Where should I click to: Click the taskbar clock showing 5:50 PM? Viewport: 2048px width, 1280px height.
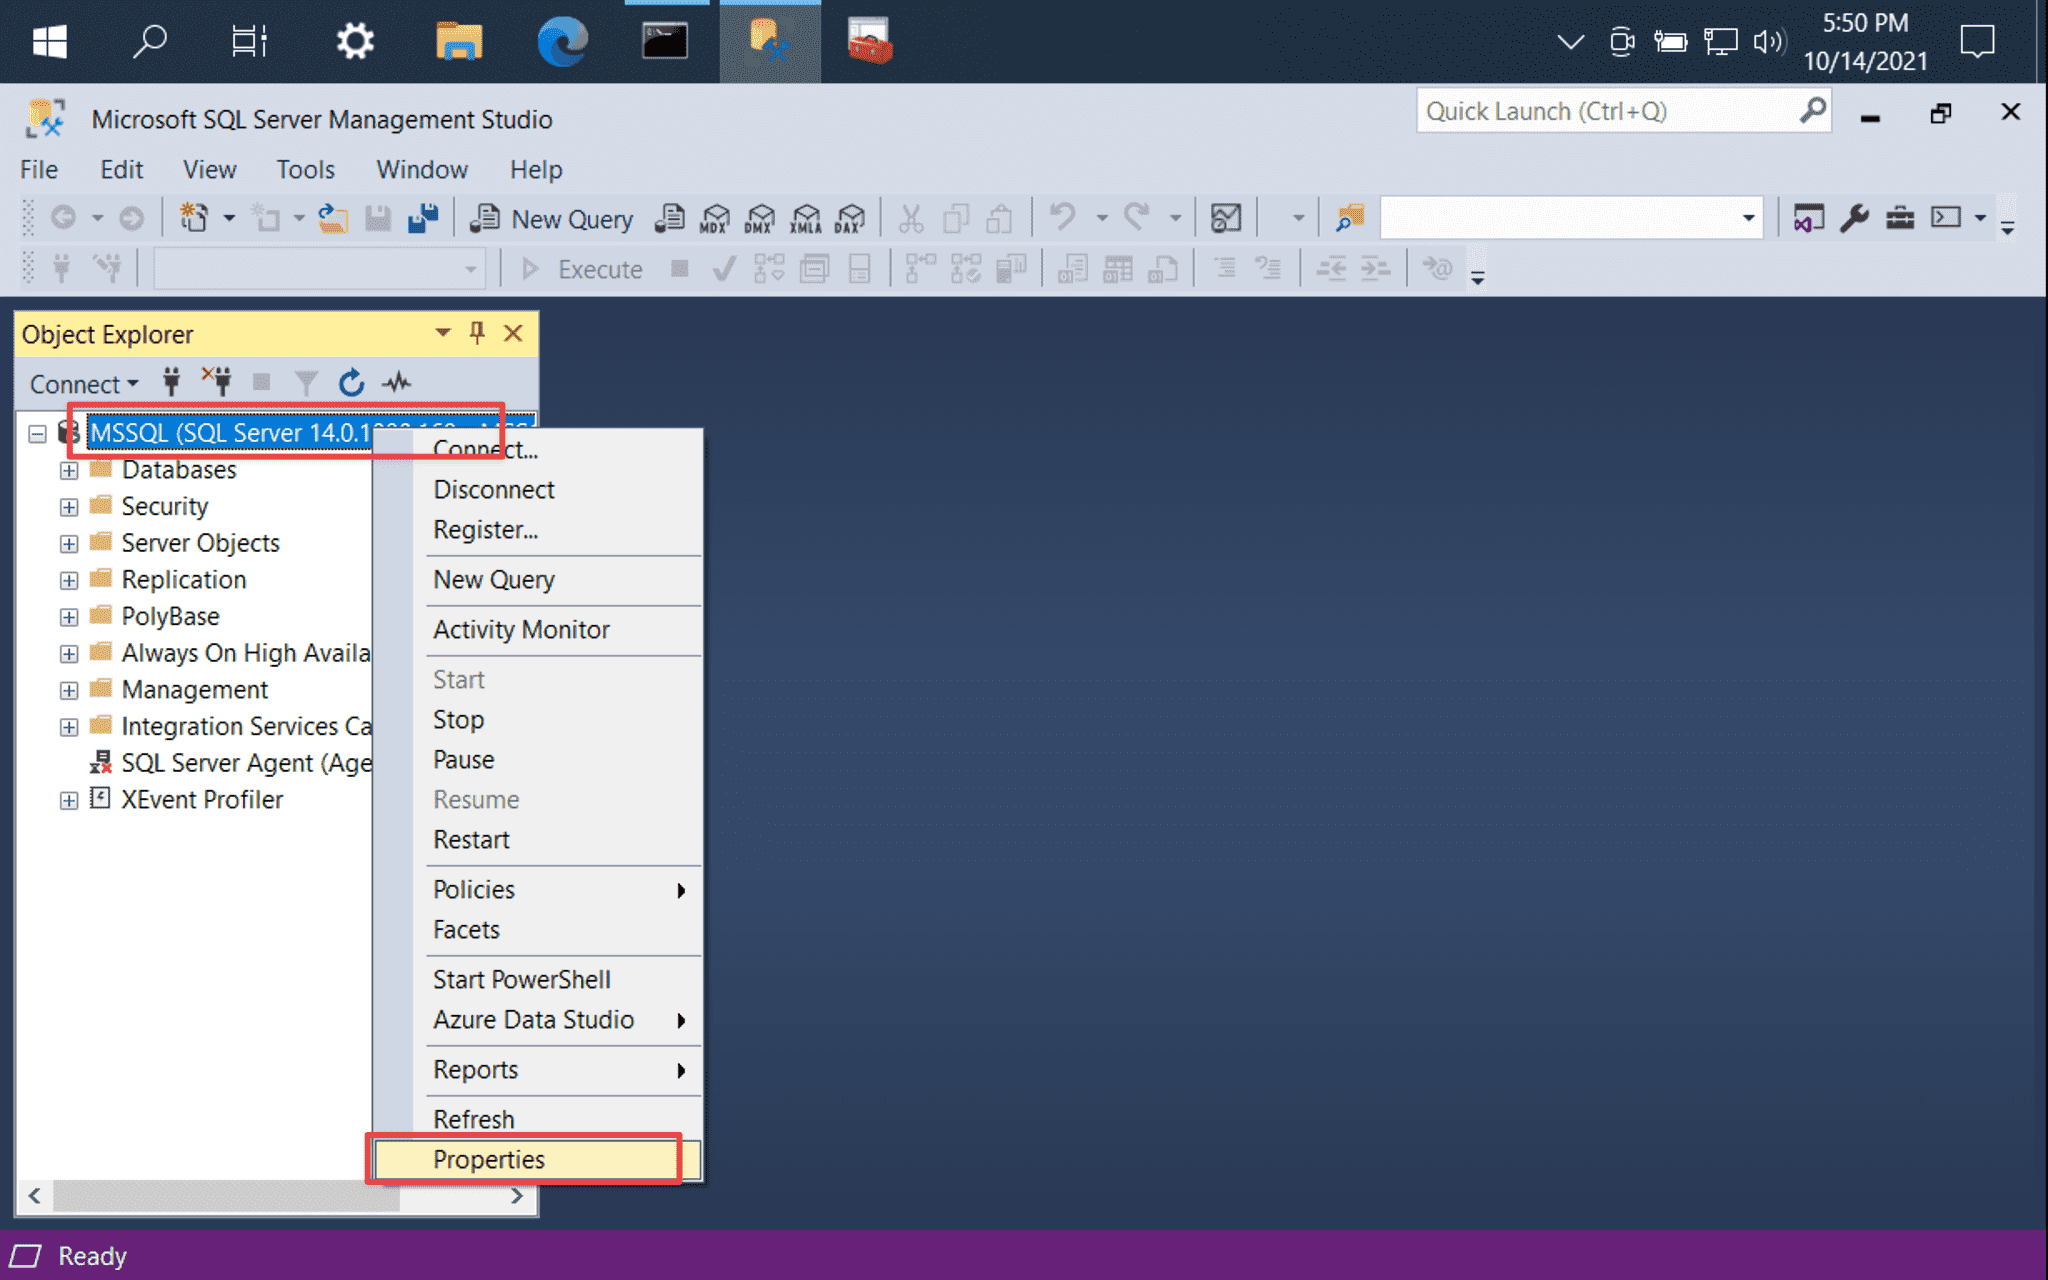click(x=1865, y=41)
